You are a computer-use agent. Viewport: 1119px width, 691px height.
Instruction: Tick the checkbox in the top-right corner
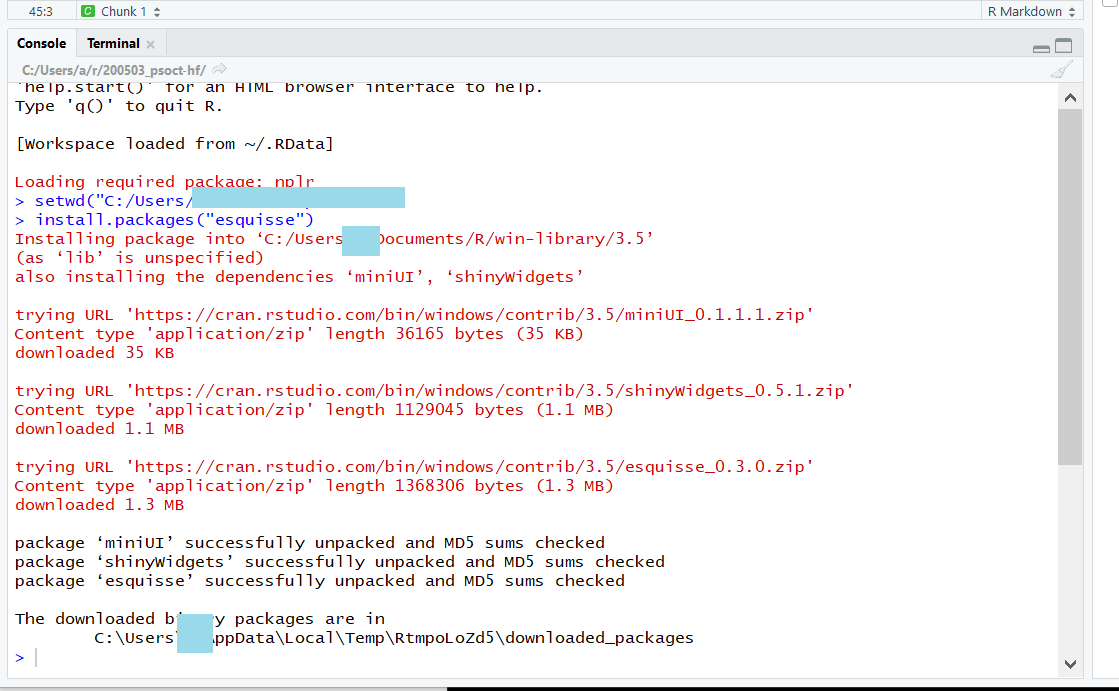click(x=1109, y=3)
